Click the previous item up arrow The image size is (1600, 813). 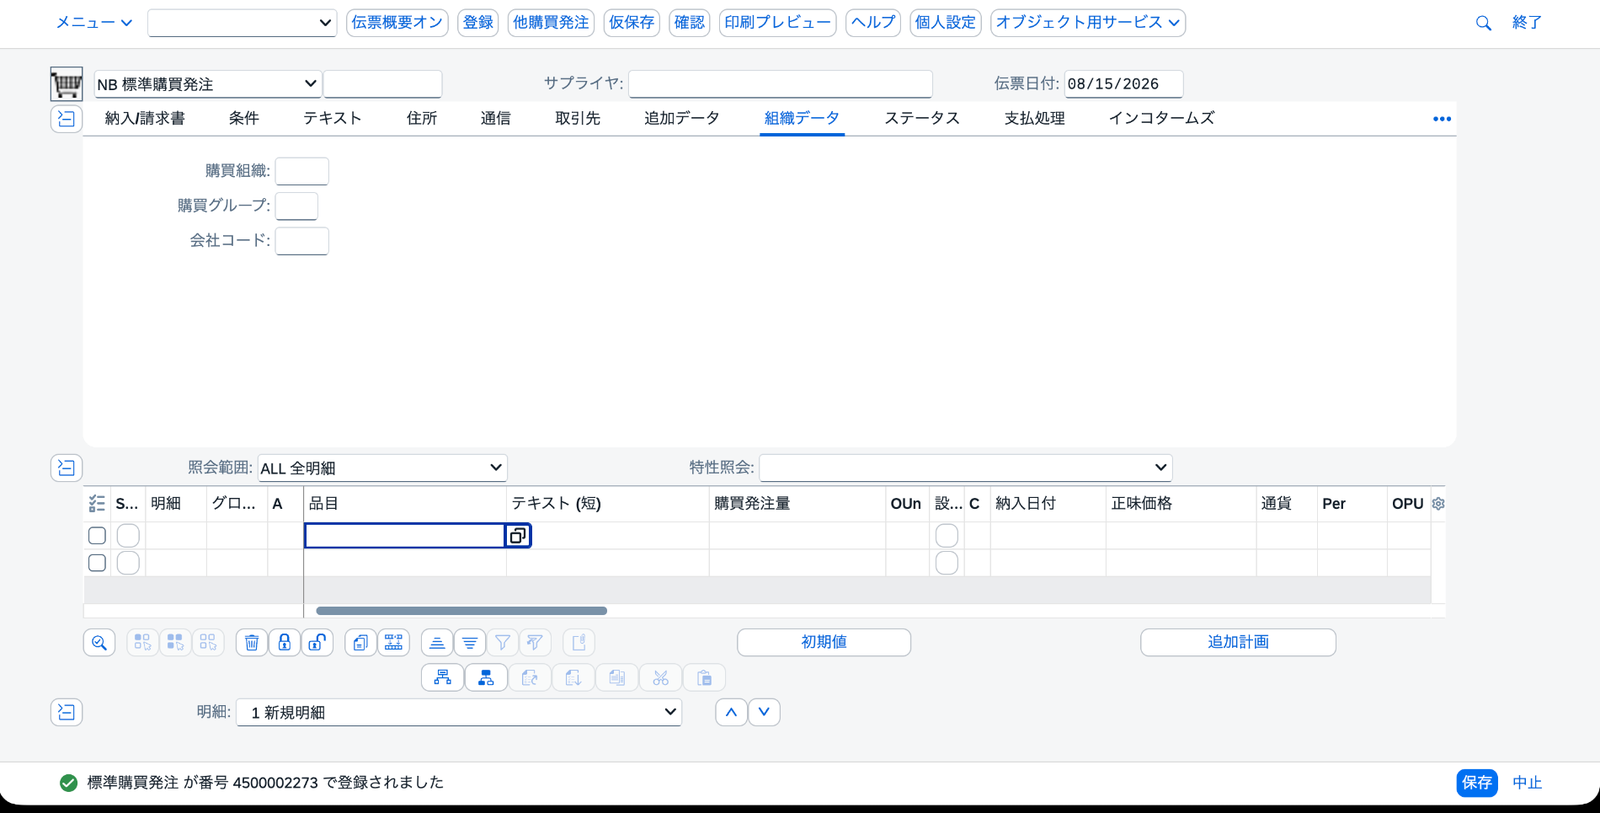[x=731, y=712]
